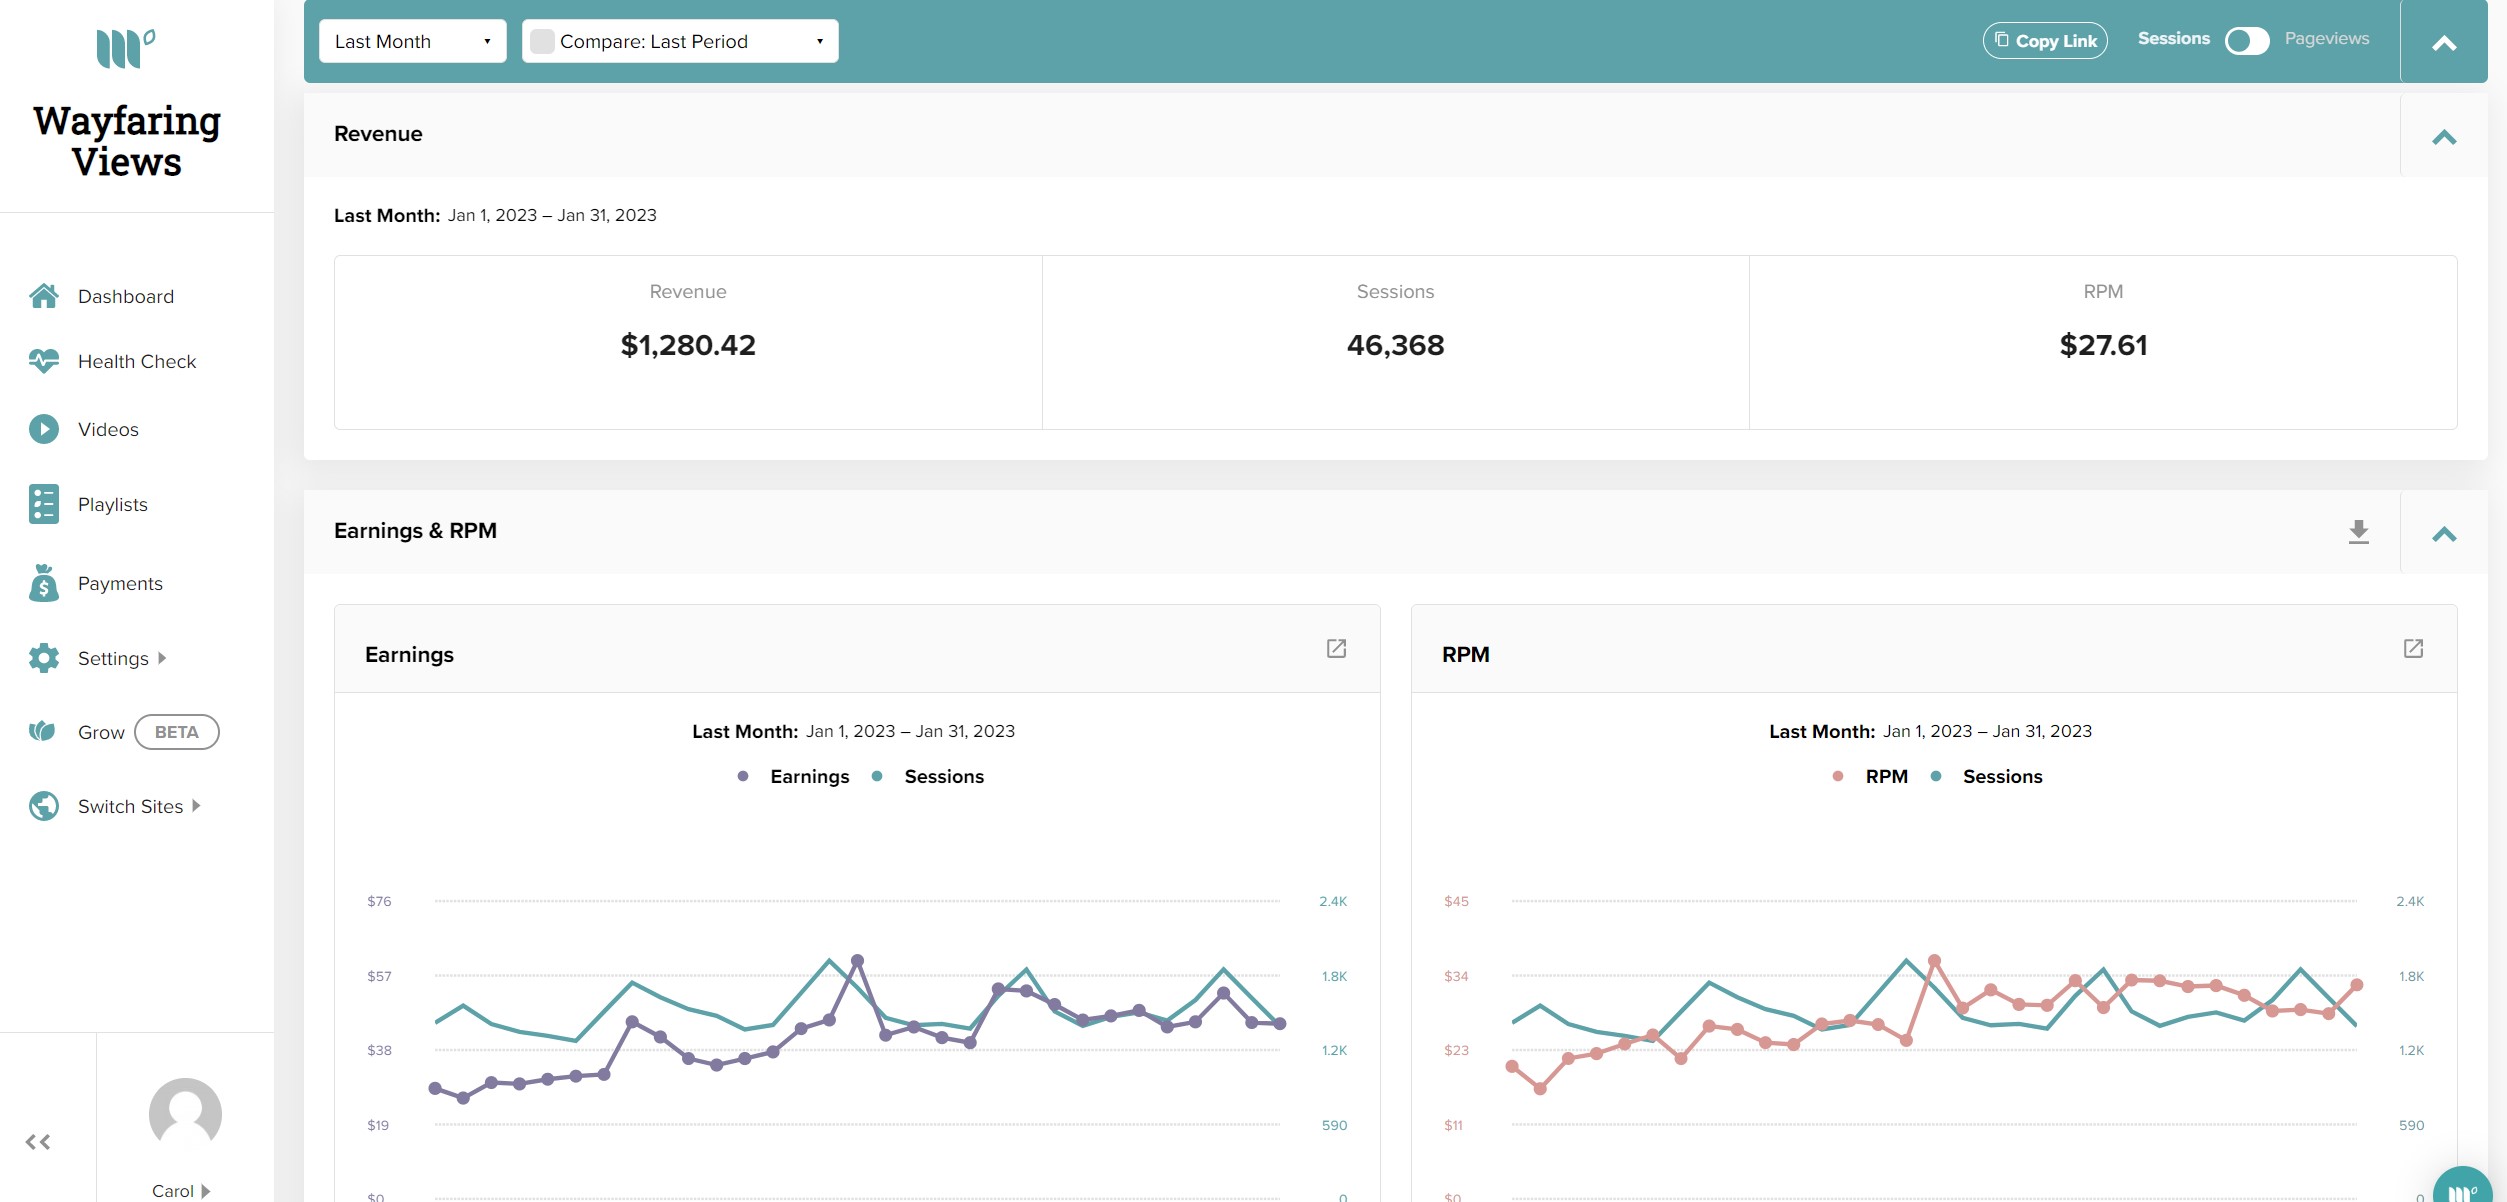
Task: Click the Pageviews label
Action: tap(2327, 39)
